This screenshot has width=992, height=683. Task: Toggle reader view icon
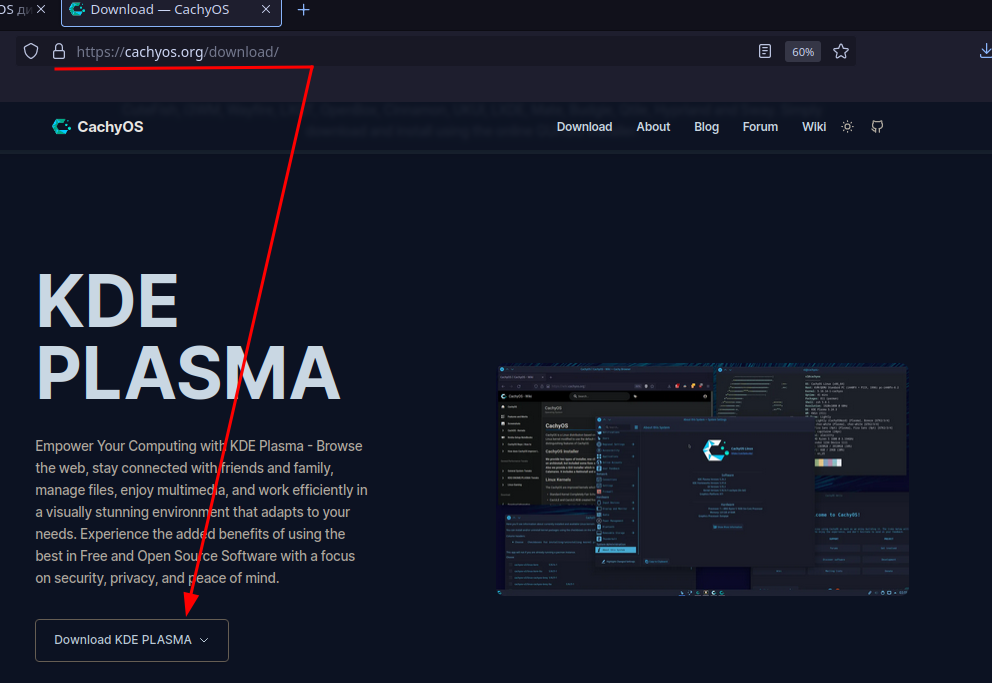pos(765,51)
